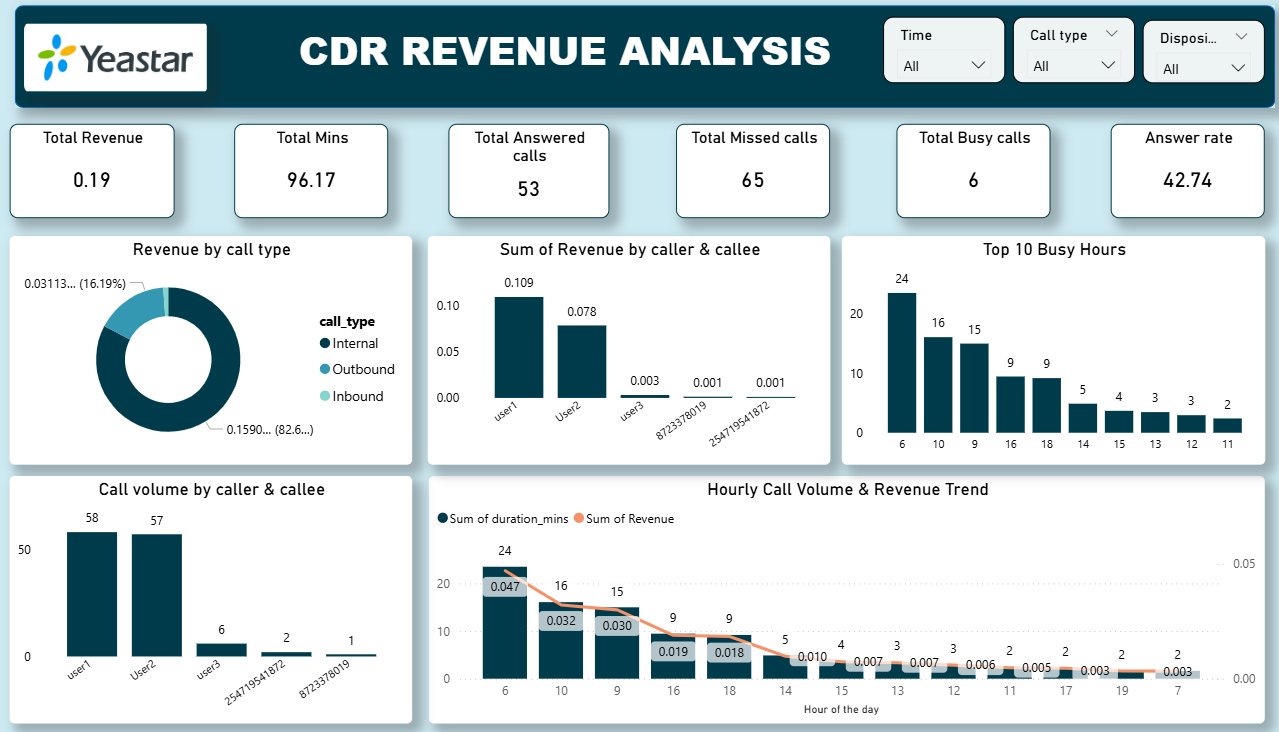Select hour 9 bar in Top 10 Busy Hours
1279x732 pixels.
coord(974,388)
